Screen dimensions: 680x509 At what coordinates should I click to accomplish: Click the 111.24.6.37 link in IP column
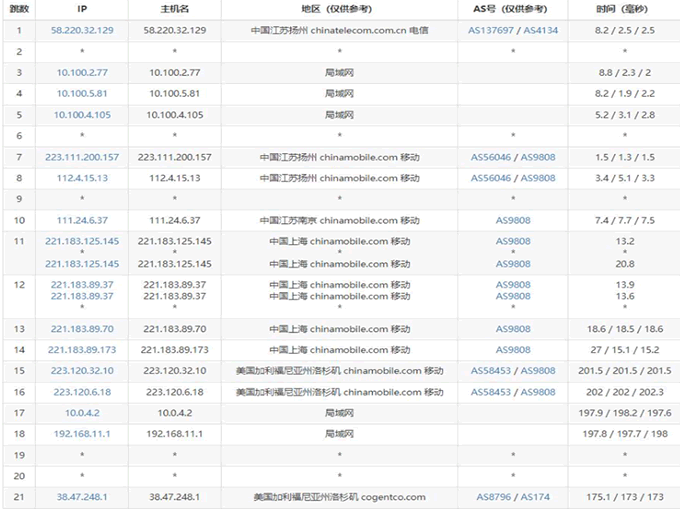tap(82, 220)
